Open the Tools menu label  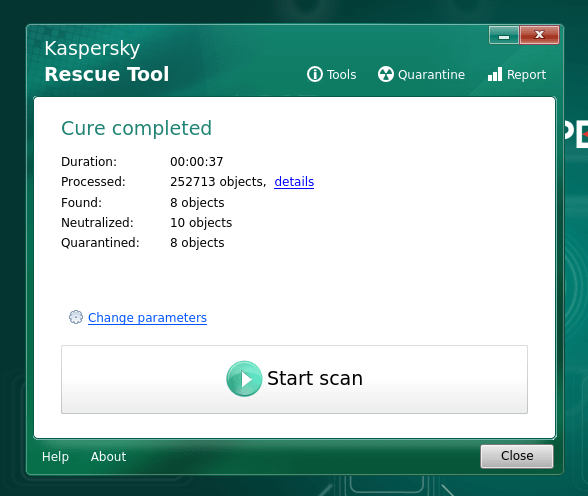(x=341, y=75)
